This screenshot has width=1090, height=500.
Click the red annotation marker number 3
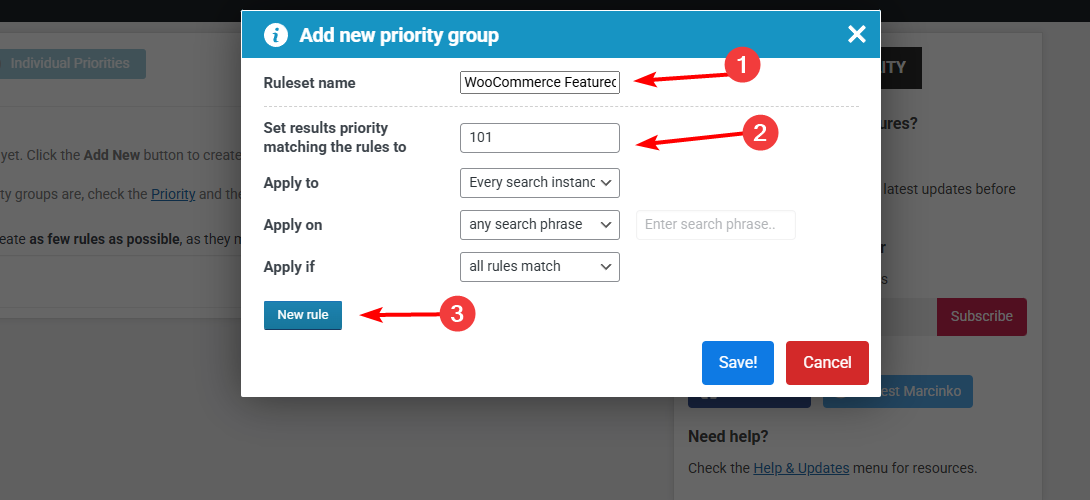point(457,314)
